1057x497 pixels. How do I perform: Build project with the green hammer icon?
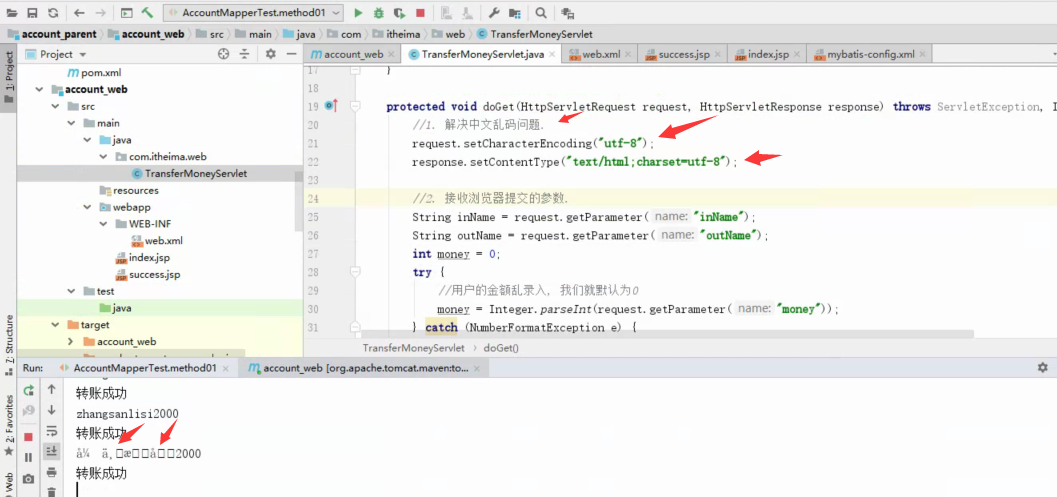point(148,13)
